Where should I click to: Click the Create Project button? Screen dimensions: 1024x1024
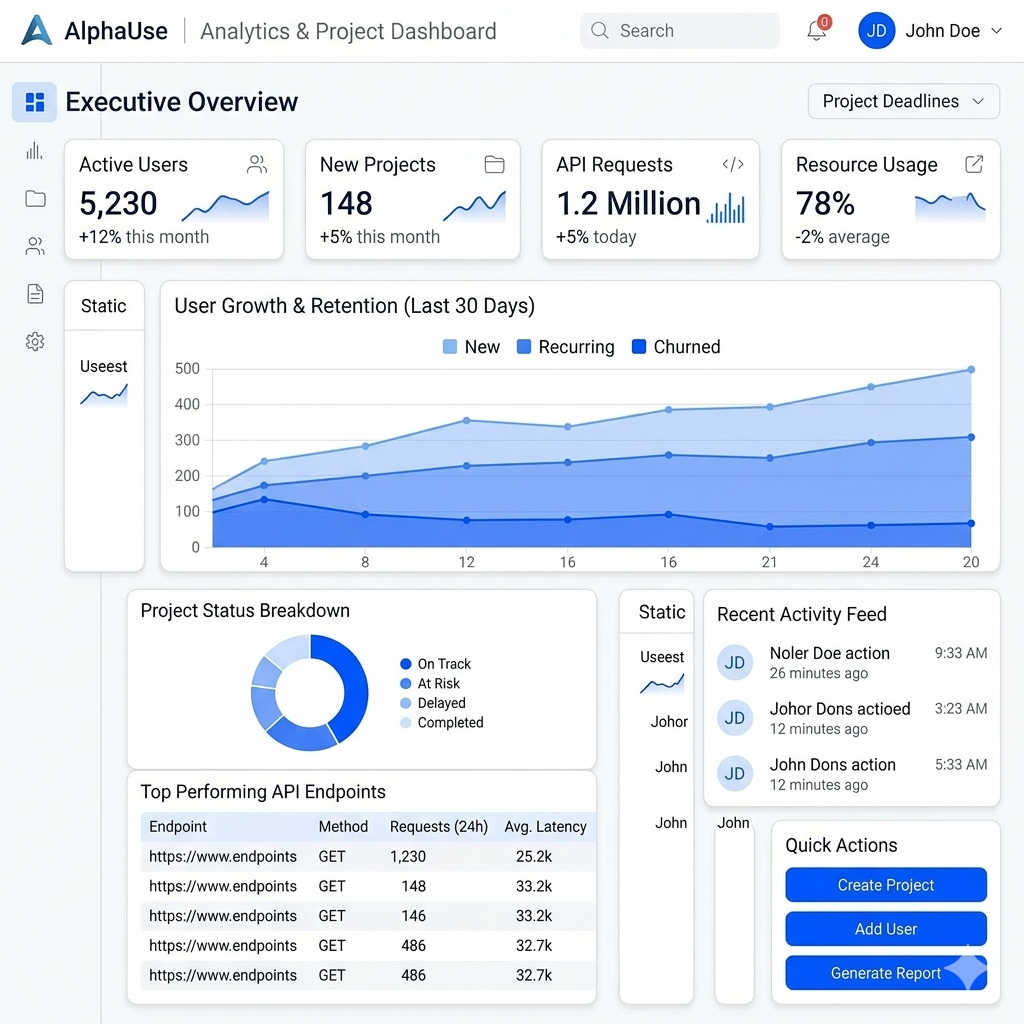coord(886,885)
